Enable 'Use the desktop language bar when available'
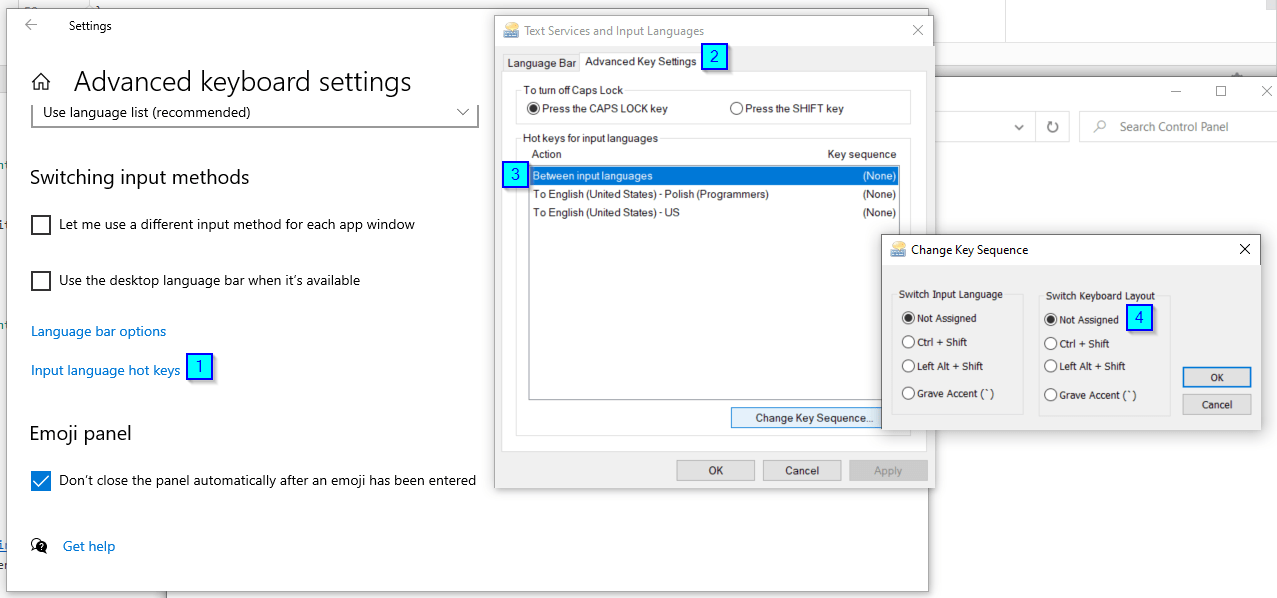 [x=40, y=281]
